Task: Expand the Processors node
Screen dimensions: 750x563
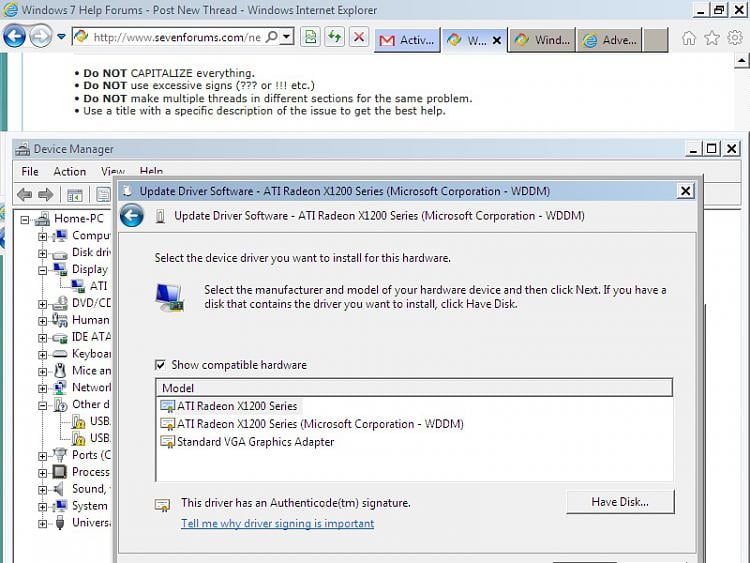Action: pyautogui.click(x=43, y=473)
